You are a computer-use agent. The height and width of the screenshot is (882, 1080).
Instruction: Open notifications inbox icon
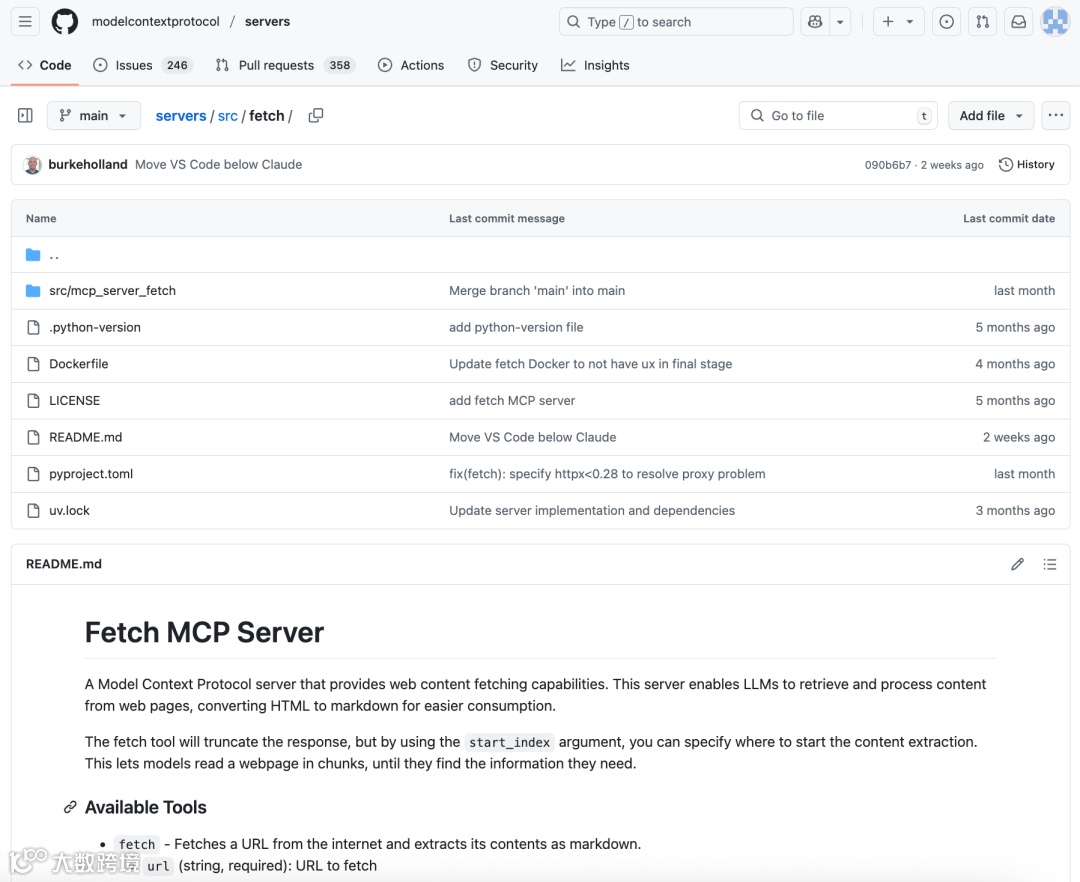point(1019,22)
